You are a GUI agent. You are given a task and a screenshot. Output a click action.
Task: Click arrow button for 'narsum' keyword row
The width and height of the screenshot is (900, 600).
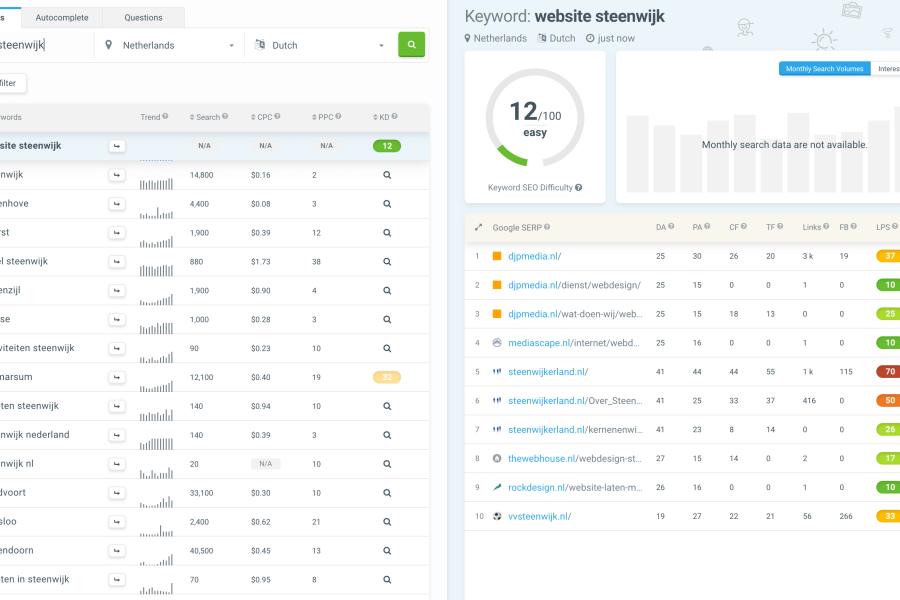tap(117, 377)
